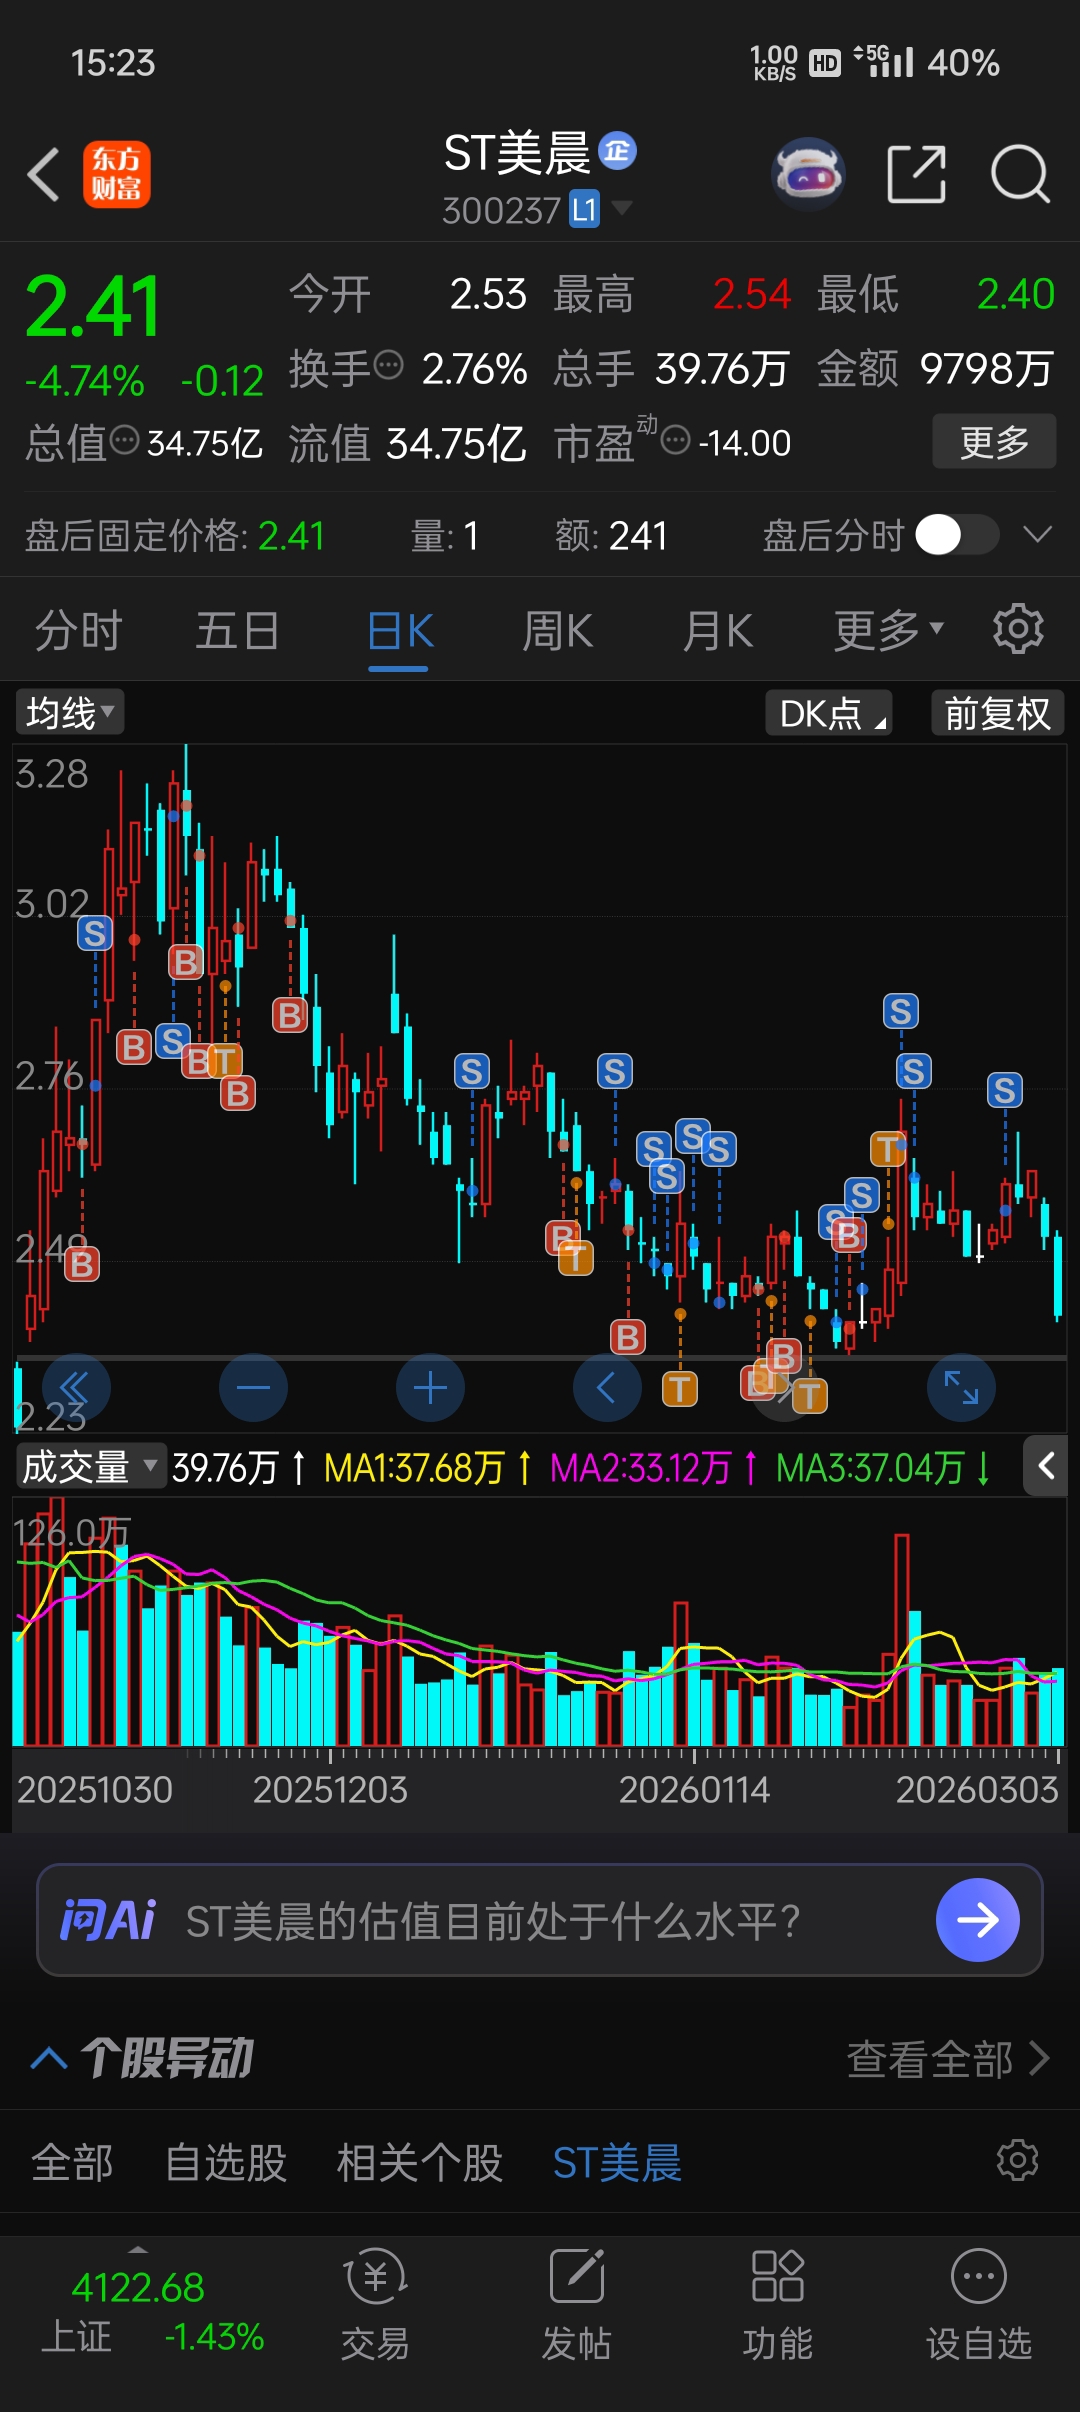Tap the MA3:37.04万 volume label
Screen dimensions: 1080x2412
click(x=883, y=1467)
